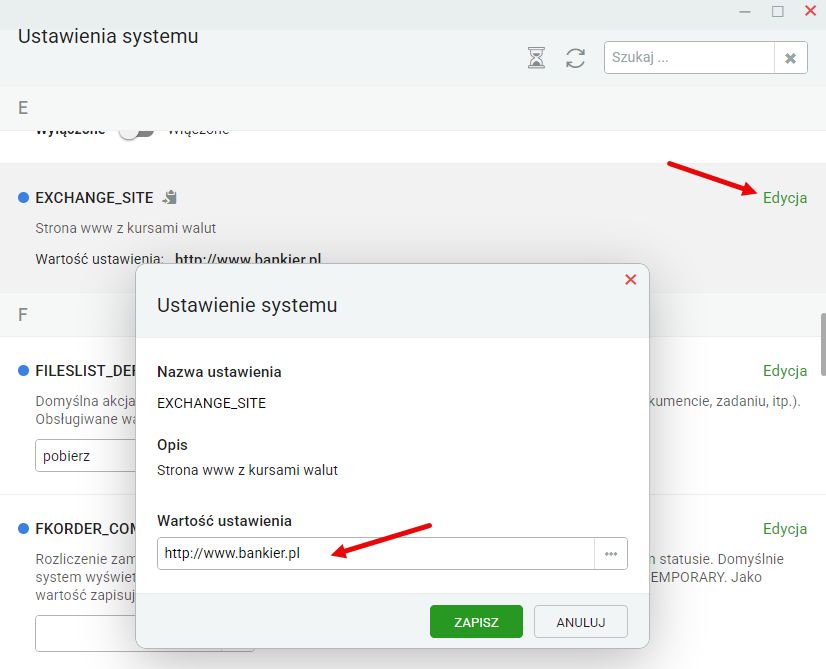Select the section header letter E
This screenshot has height=669, width=826.
(x=23, y=108)
